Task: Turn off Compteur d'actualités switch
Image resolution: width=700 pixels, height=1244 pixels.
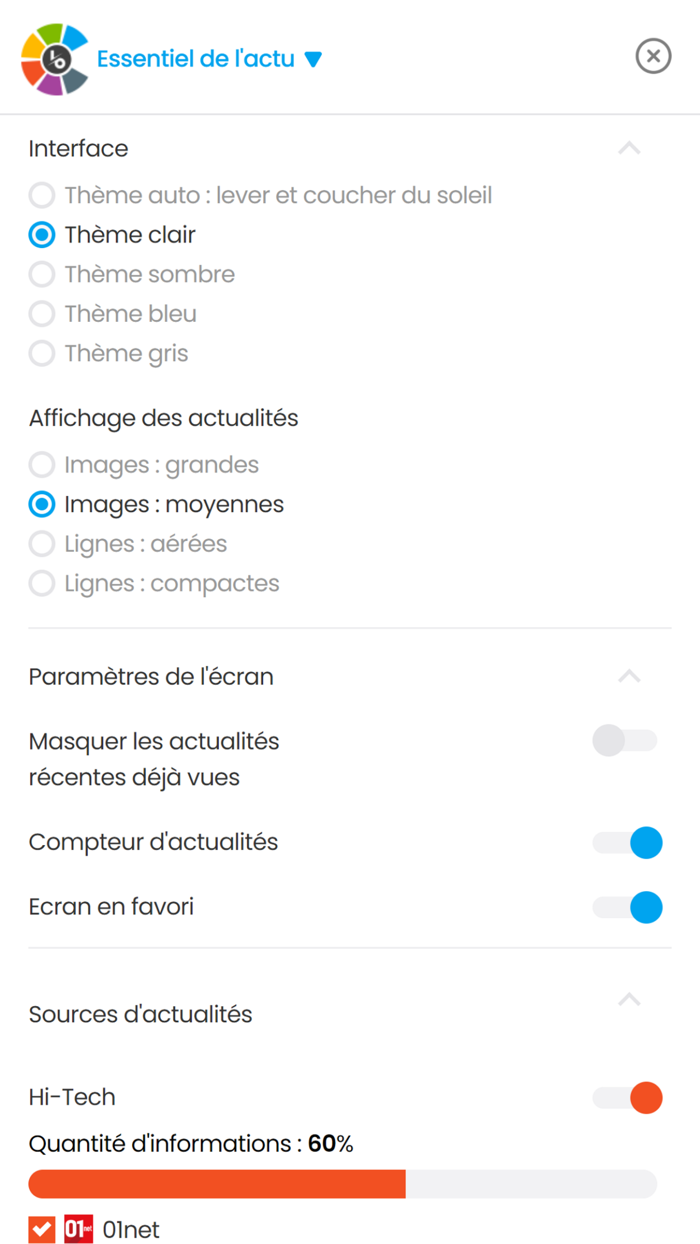Action: 628,843
